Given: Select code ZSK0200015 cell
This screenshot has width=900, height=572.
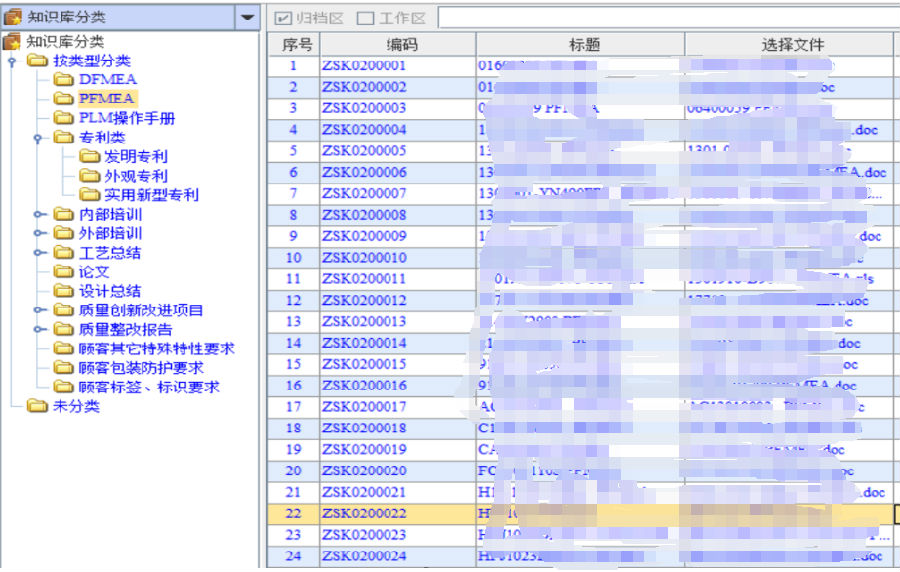Looking at the screenshot, I should tap(397, 364).
